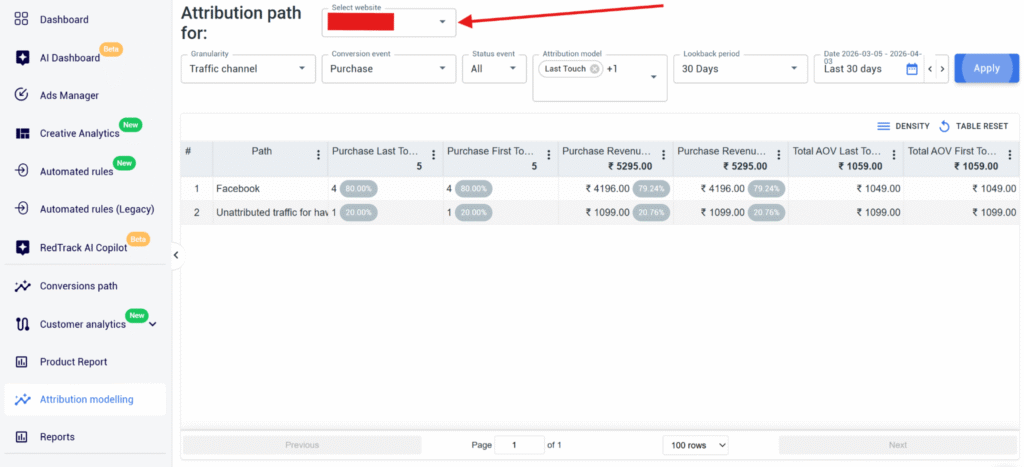Image resolution: width=1024 pixels, height=467 pixels.
Task: Click the Ads Manager gauge icon
Action: click(x=22, y=95)
